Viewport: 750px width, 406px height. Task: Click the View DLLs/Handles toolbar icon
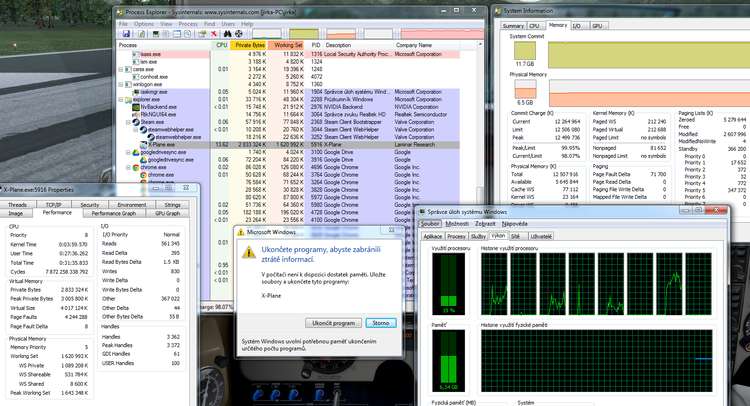tap(188, 33)
